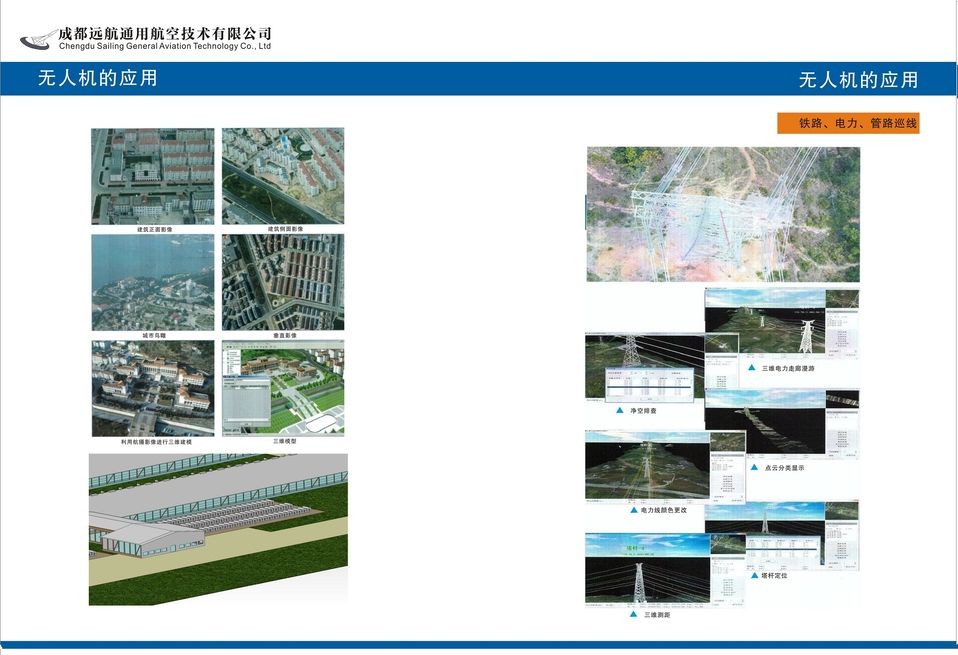
Task: Click the blue triangle beside 净空排查
Action: point(620,411)
